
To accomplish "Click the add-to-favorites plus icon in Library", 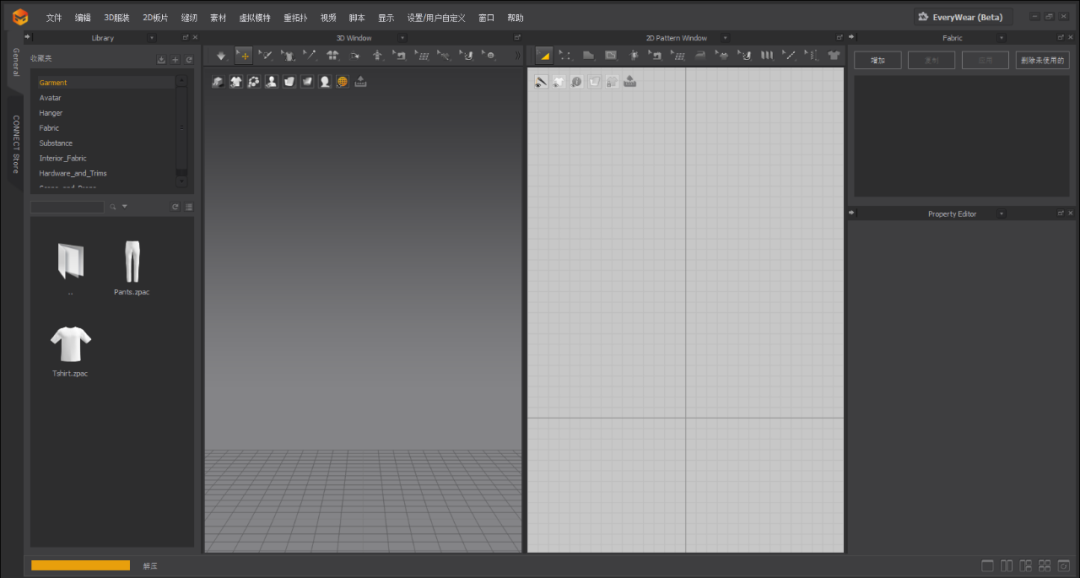I will click(x=175, y=60).
